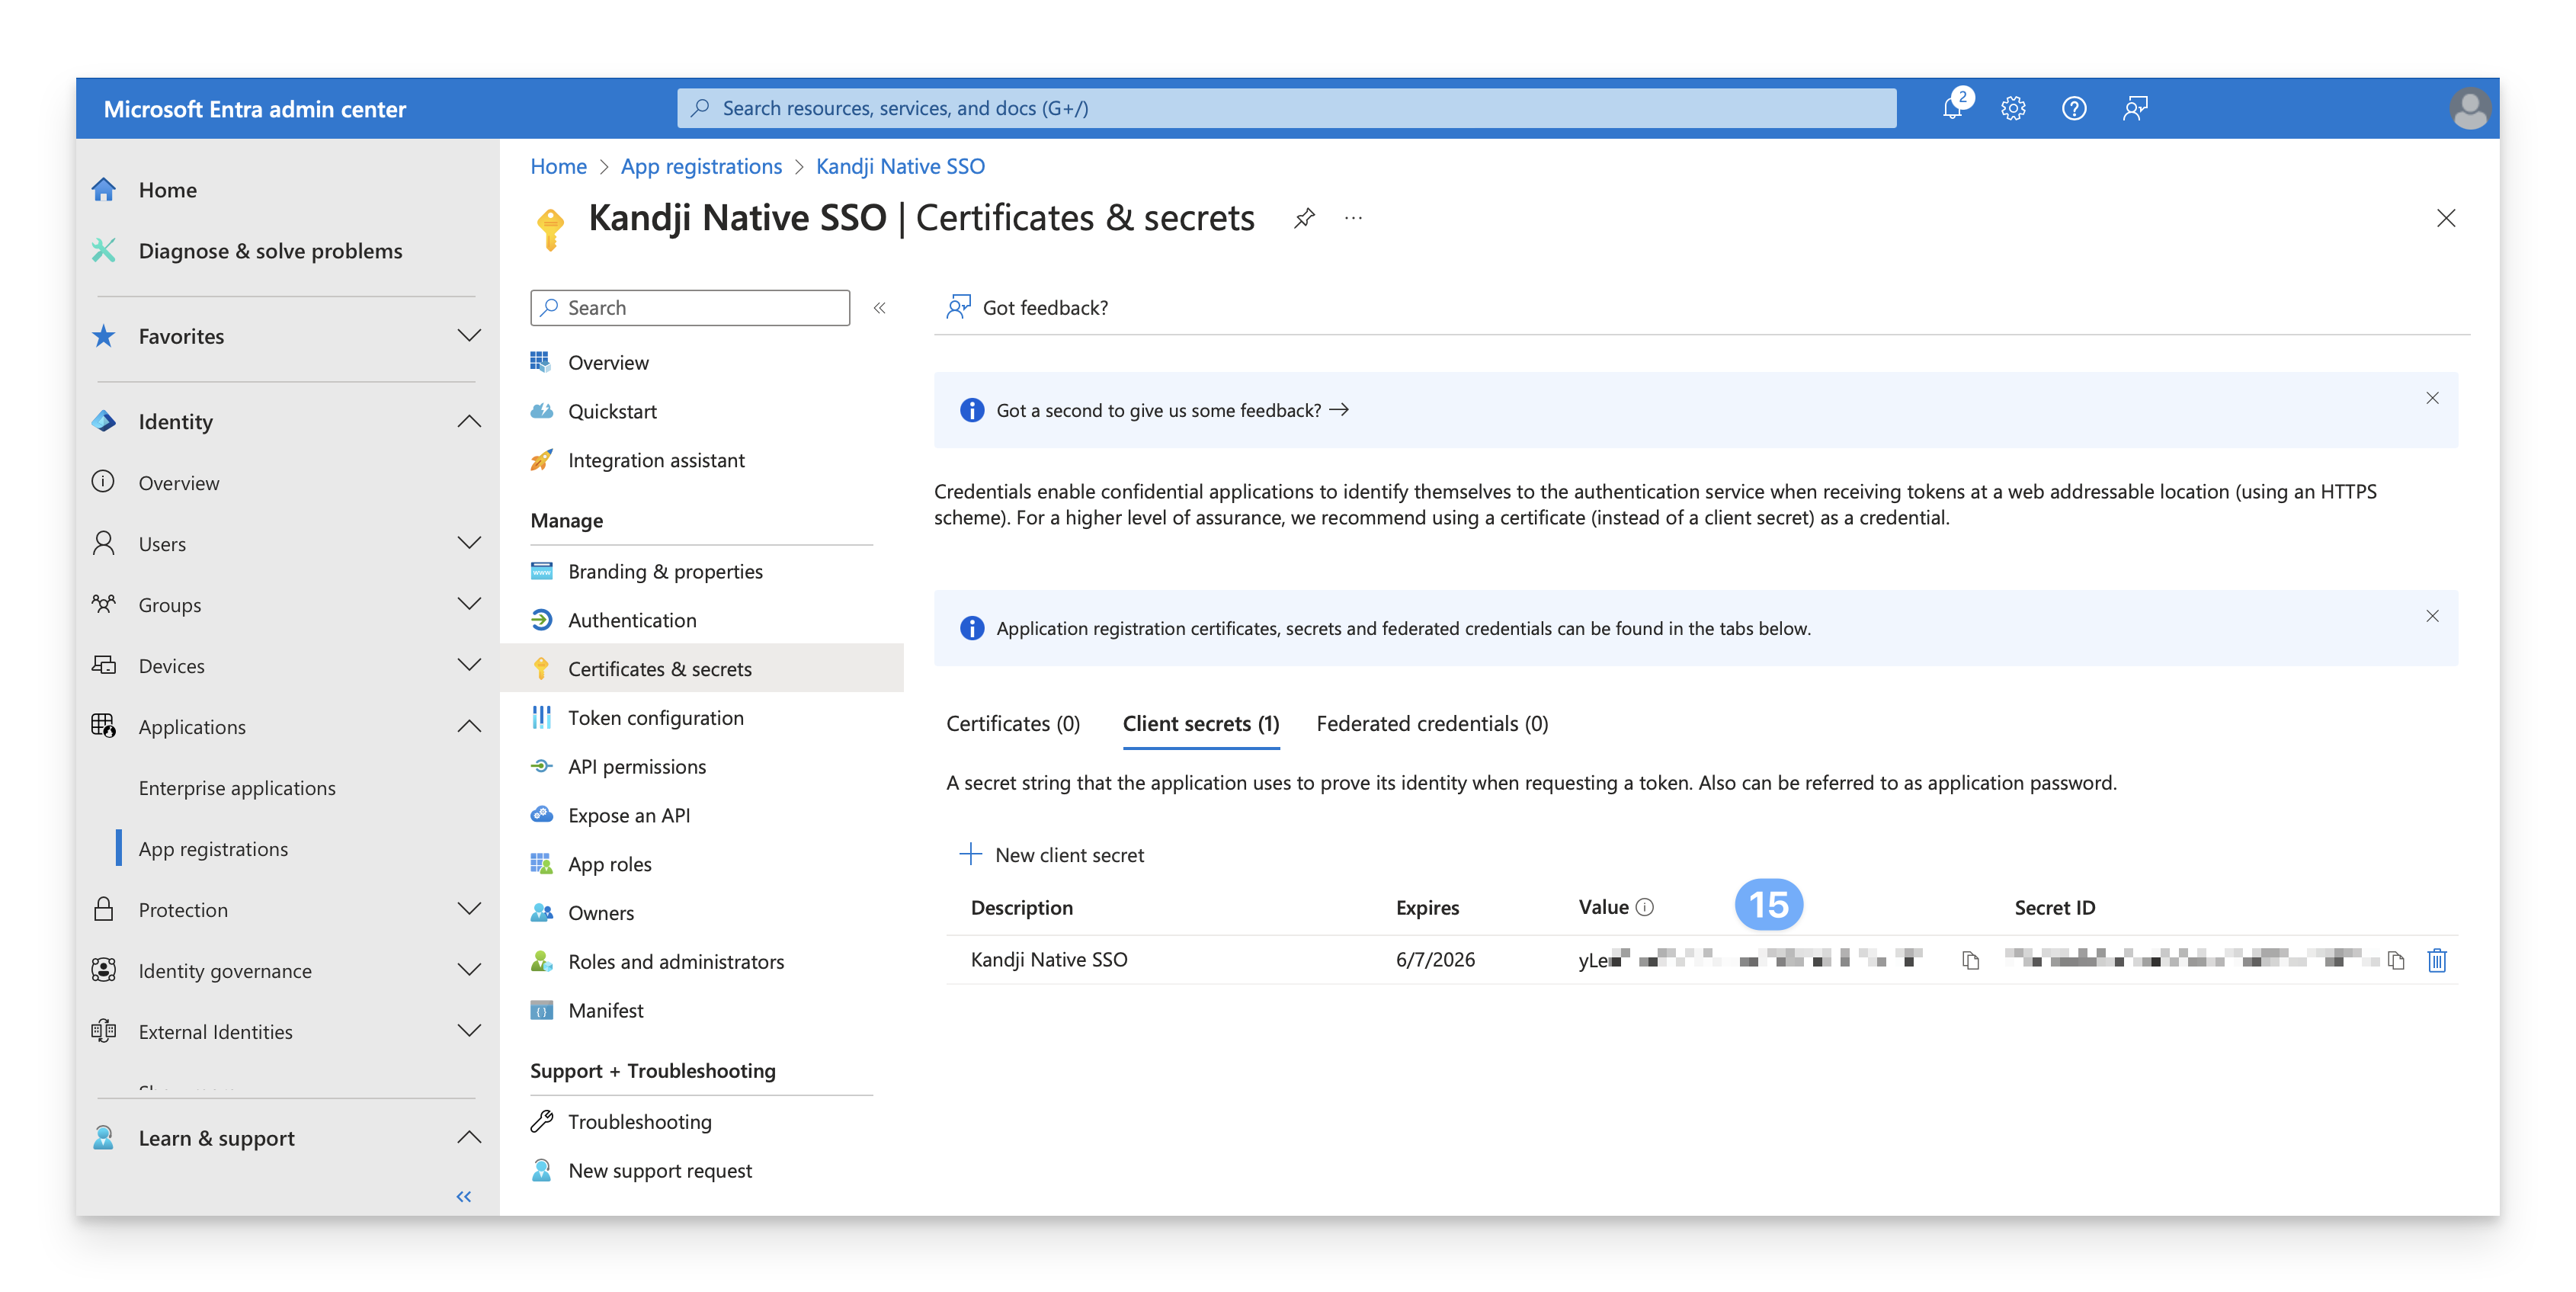This screenshot has width=2576, height=1292.
Task: Click New client secret
Action: 1051,855
